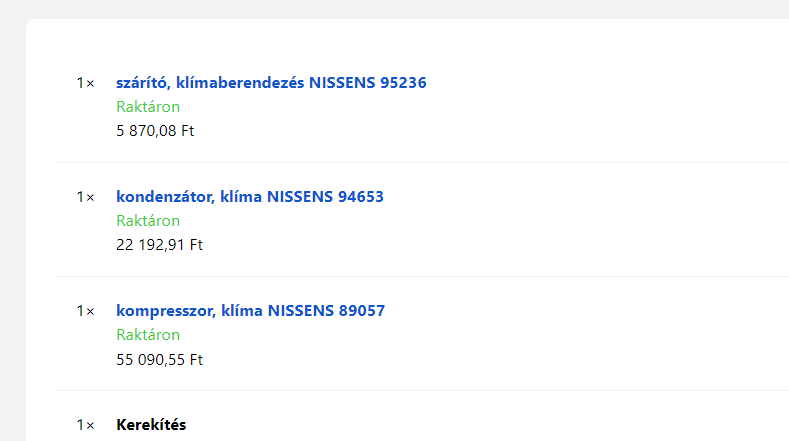Click the Kerekítés item label
789x441 pixels.
pos(151,425)
